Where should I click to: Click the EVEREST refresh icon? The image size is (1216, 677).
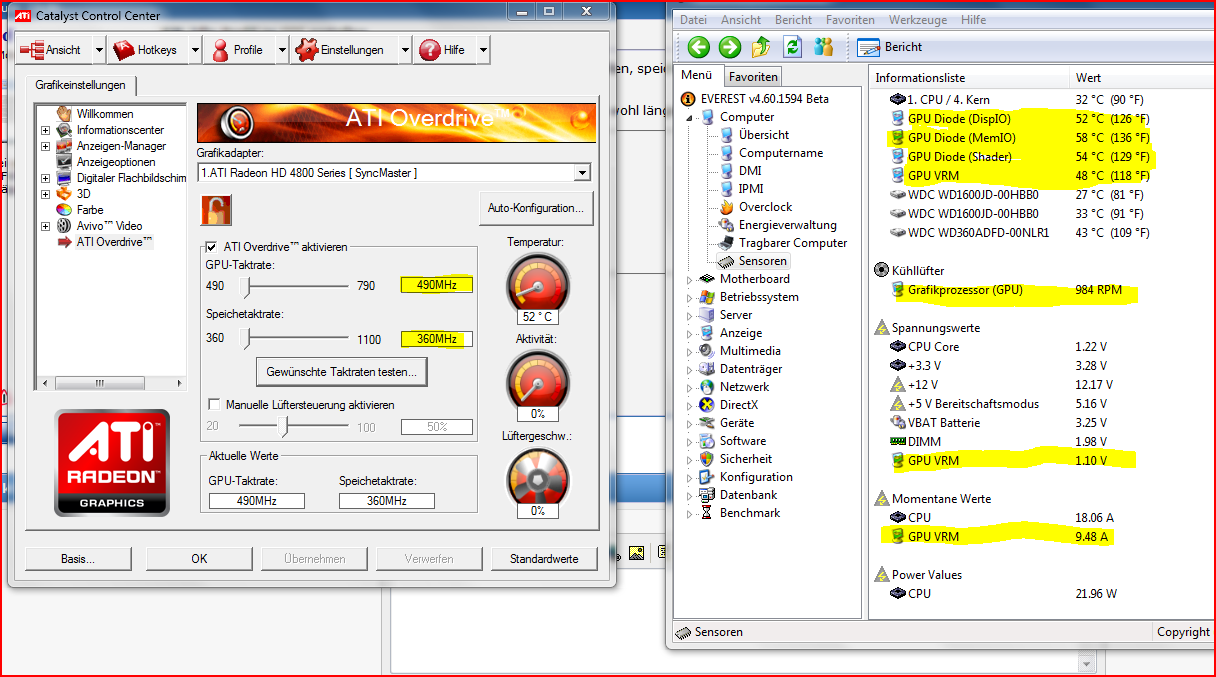point(793,47)
